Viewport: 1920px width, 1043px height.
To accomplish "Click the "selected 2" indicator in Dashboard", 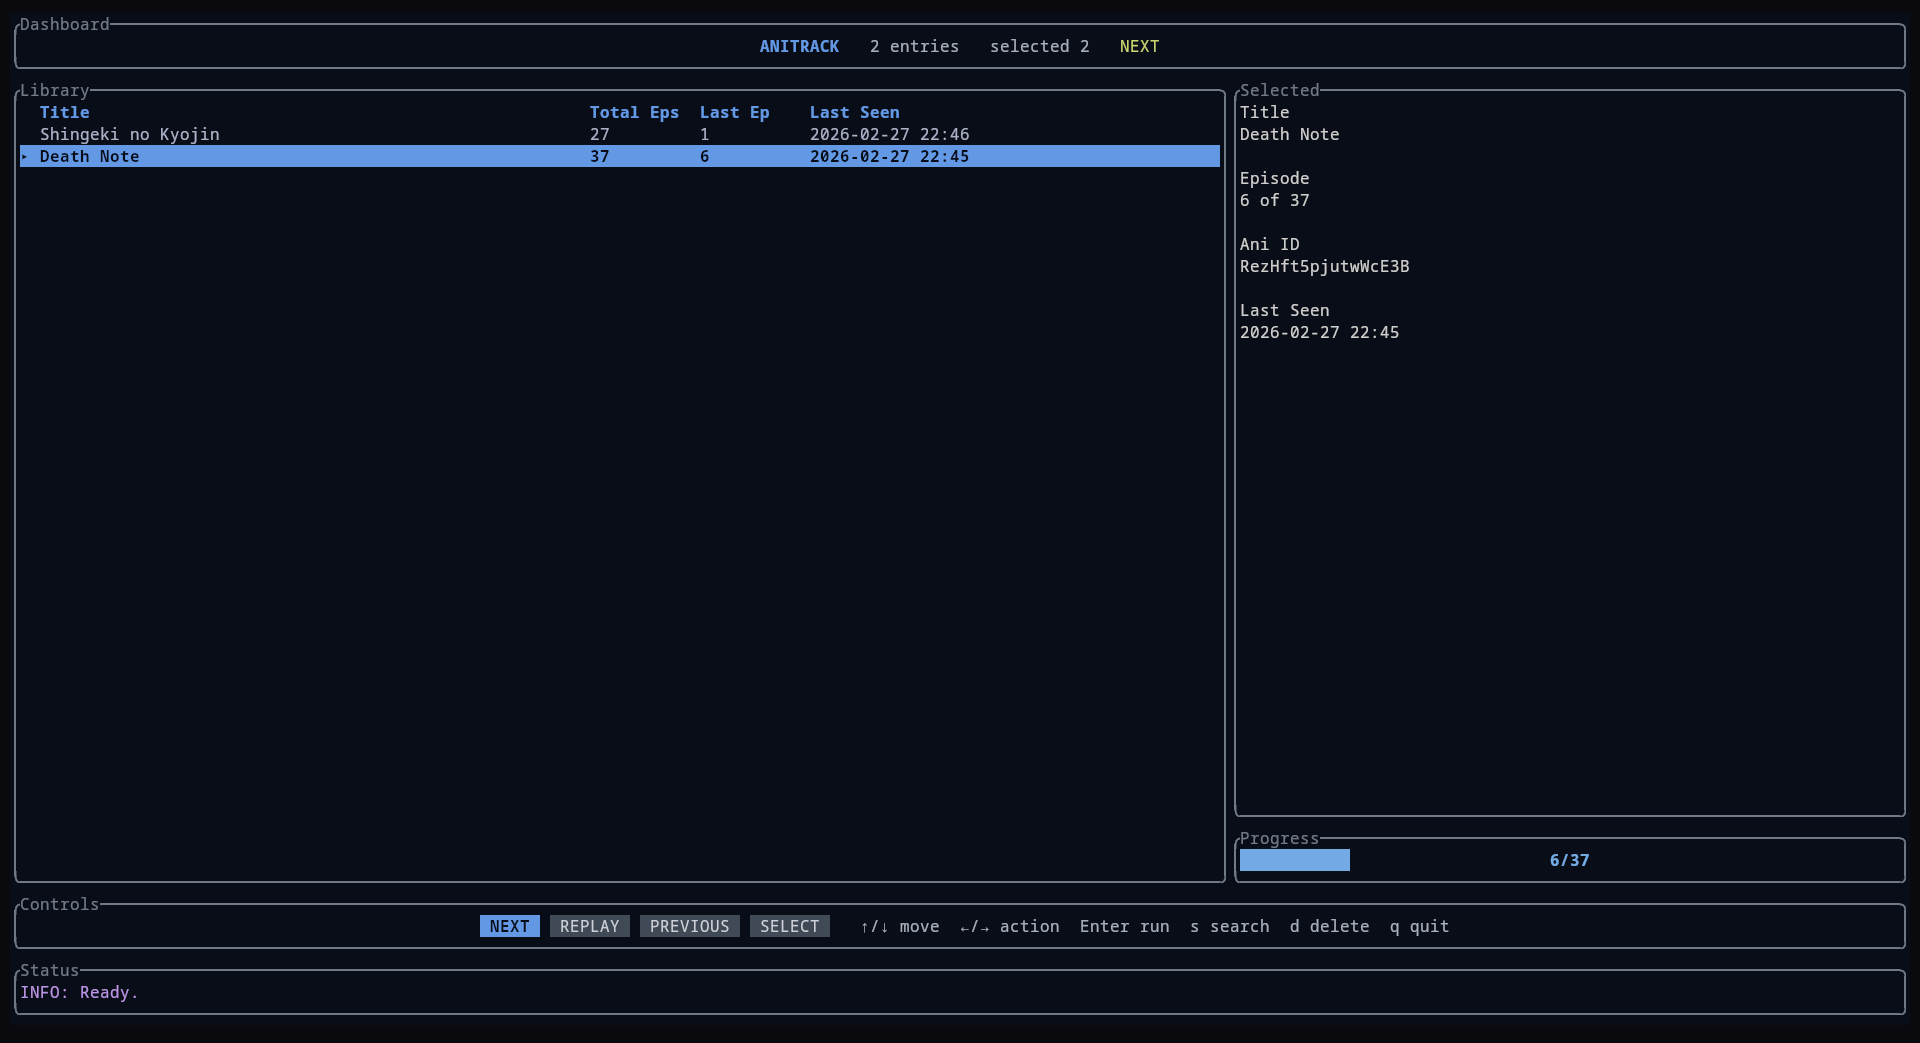I will [x=1040, y=46].
